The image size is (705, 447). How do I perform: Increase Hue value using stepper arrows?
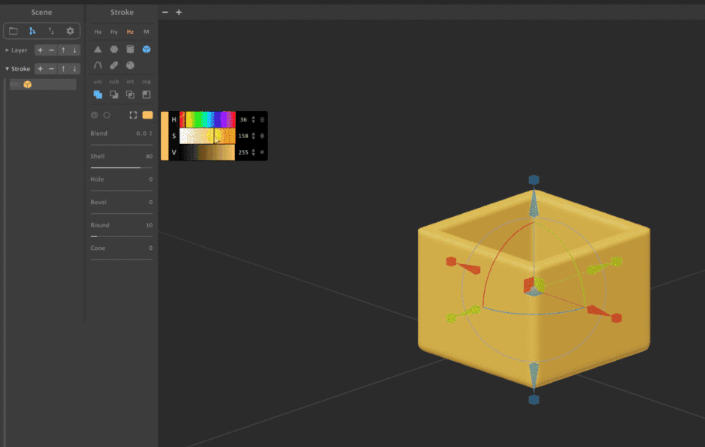254,117
